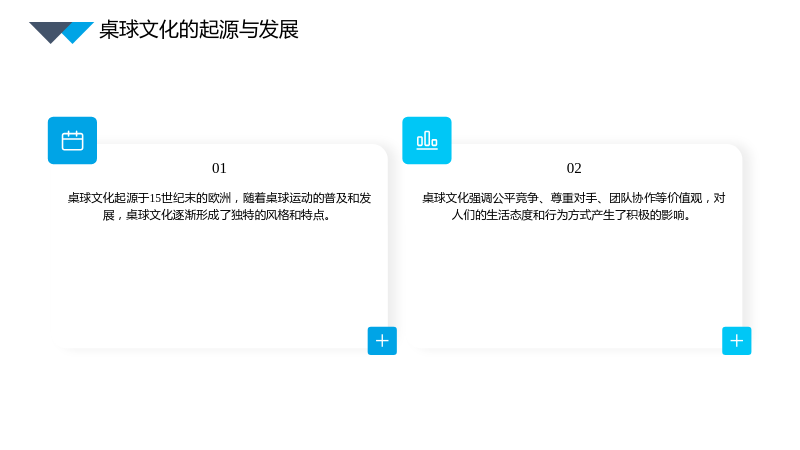The image size is (800, 450).
Task: Click the calendar icon on card 01
Action: coord(72,140)
